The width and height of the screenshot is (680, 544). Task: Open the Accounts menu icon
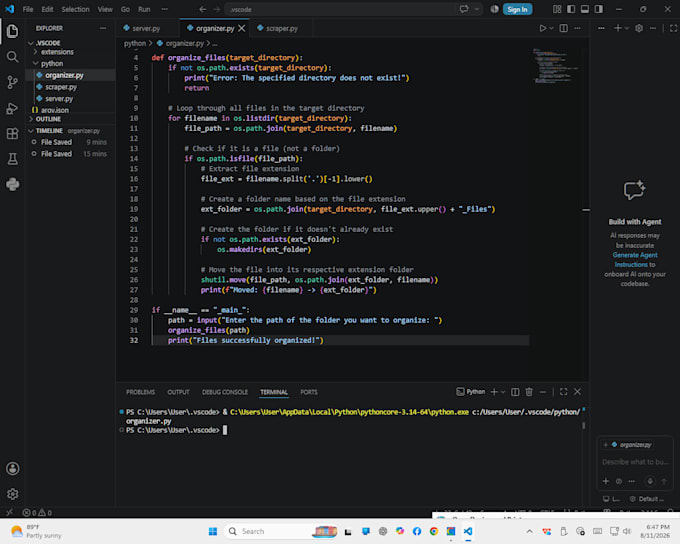click(13, 469)
